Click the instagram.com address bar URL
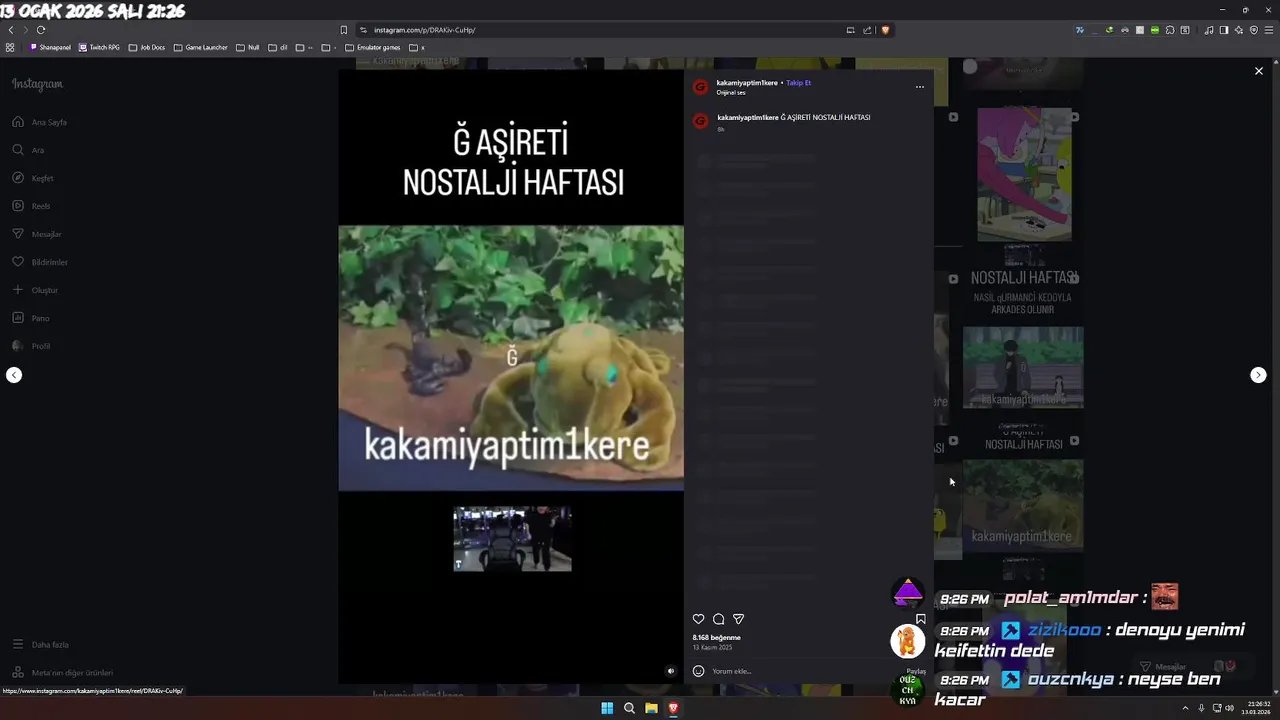Viewport: 1280px width, 720px height. (x=424, y=30)
